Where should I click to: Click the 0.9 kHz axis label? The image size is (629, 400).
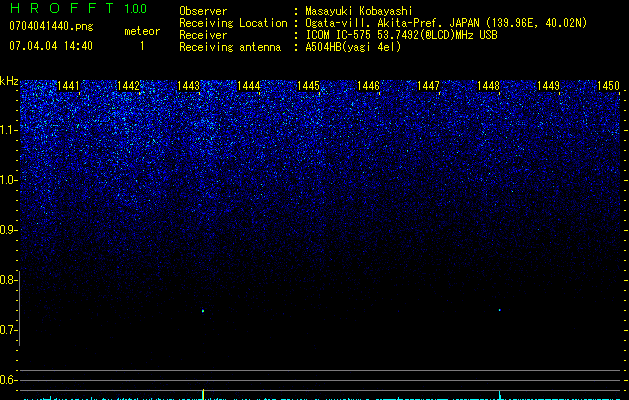(x=9, y=230)
